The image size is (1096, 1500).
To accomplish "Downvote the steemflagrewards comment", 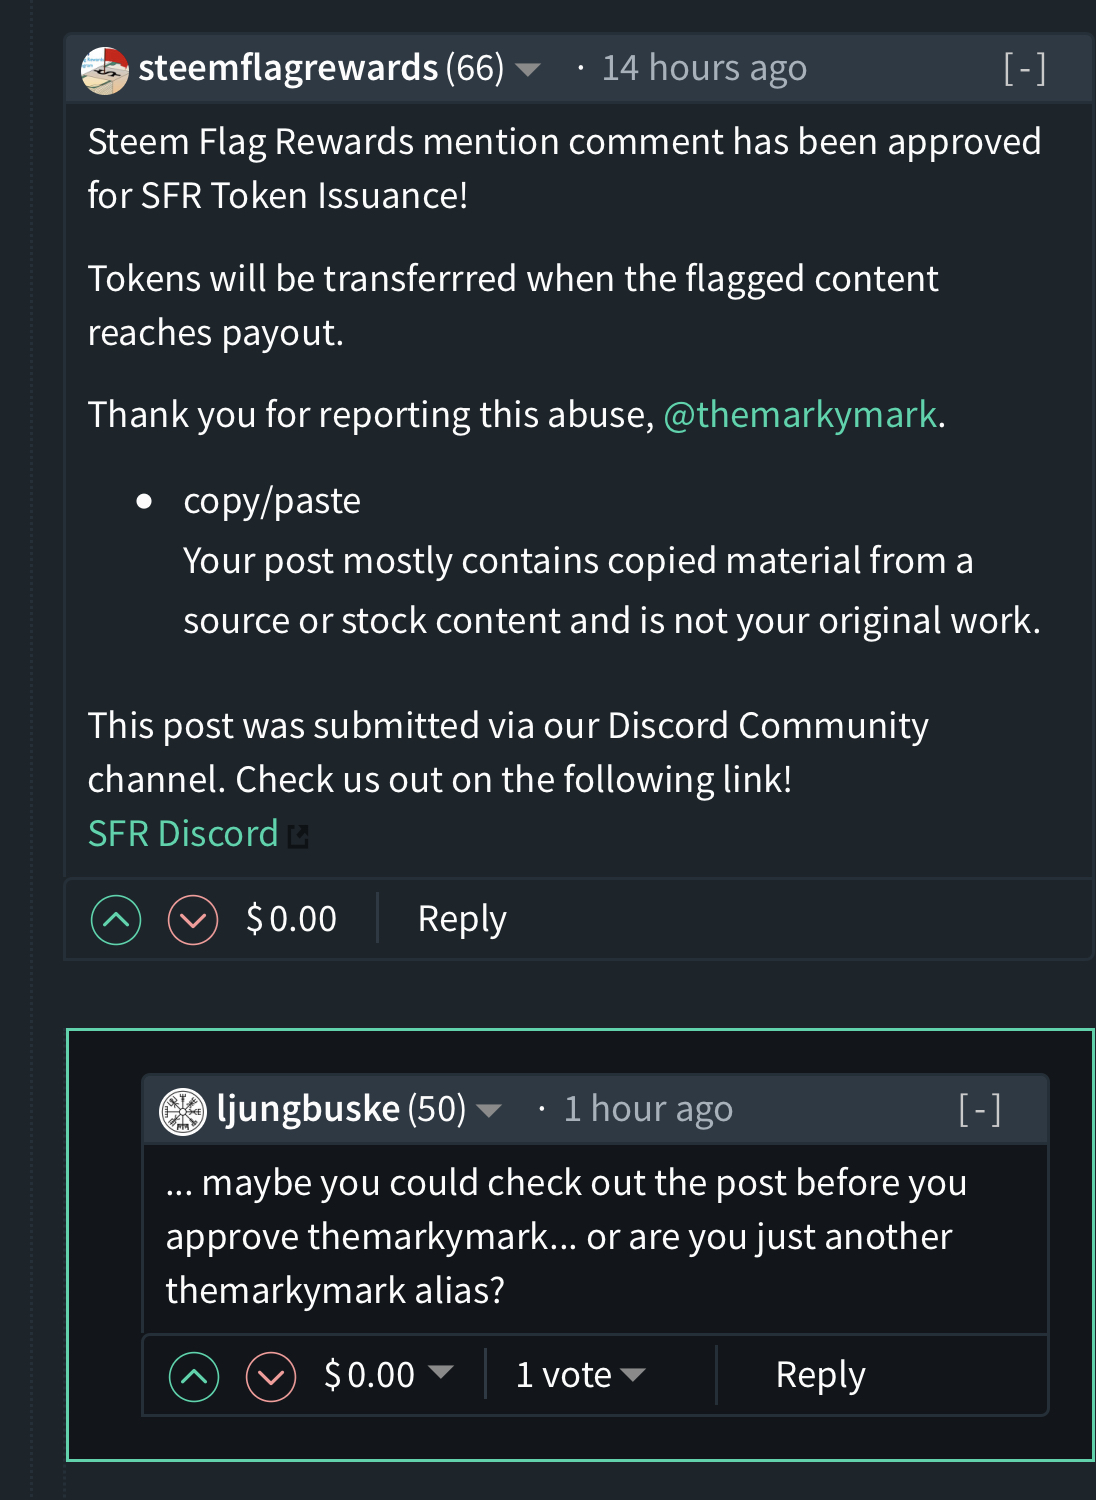I will coord(193,920).
